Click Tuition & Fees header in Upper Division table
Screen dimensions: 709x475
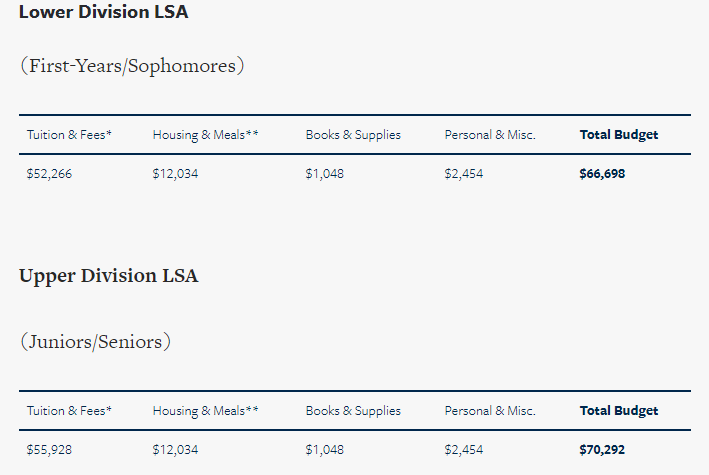click(69, 411)
